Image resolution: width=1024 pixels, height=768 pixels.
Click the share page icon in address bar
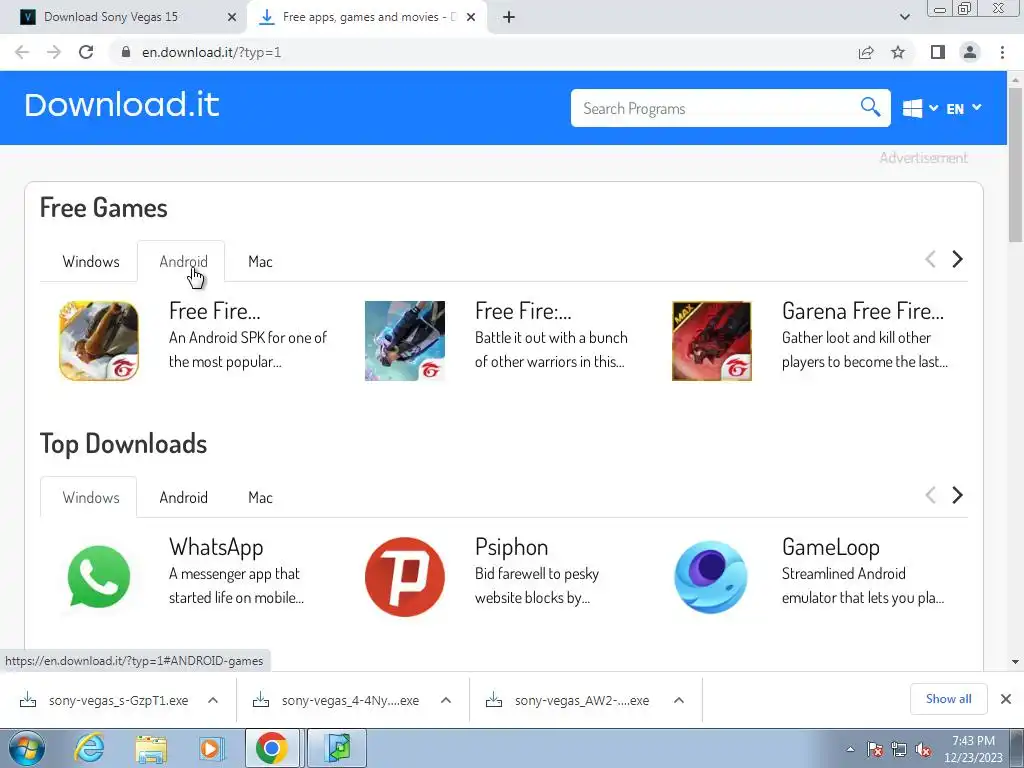866,52
